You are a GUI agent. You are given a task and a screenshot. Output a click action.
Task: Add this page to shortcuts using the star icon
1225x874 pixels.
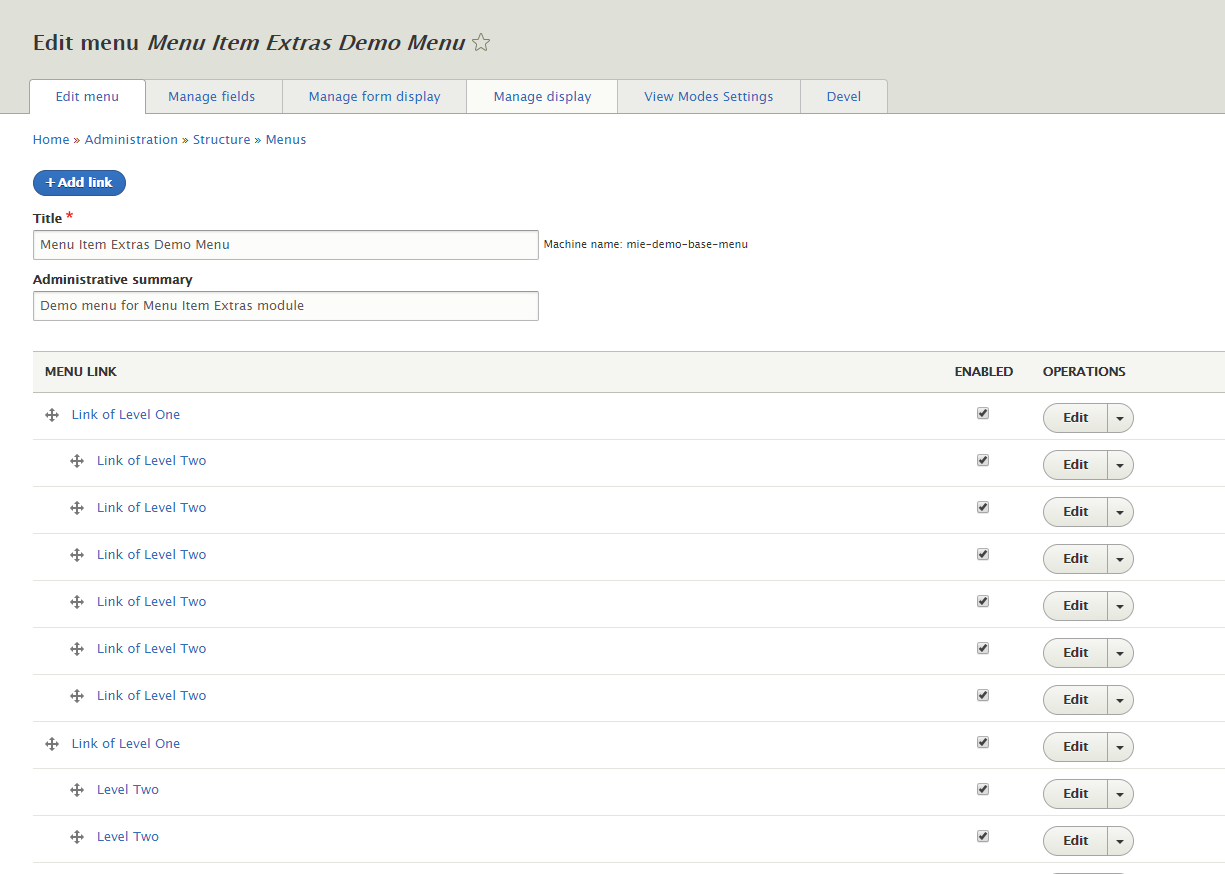(x=481, y=43)
